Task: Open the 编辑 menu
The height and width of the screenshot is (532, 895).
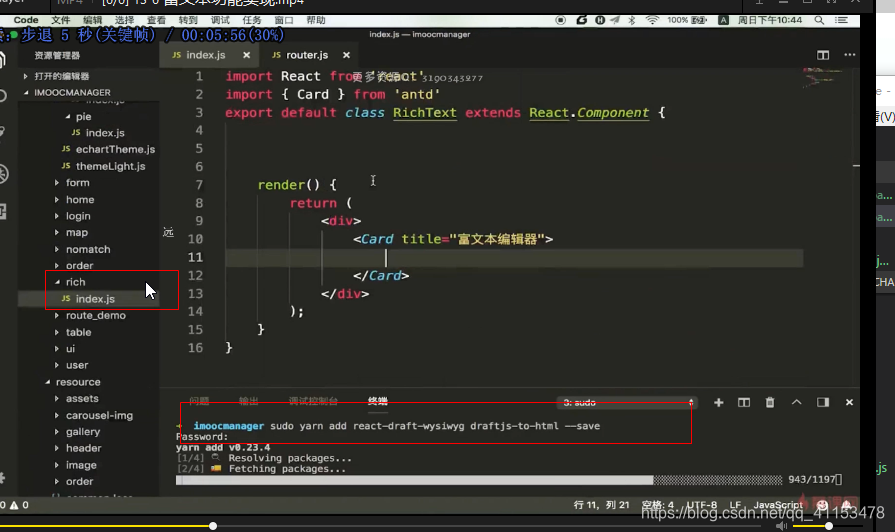Action: 92,20
